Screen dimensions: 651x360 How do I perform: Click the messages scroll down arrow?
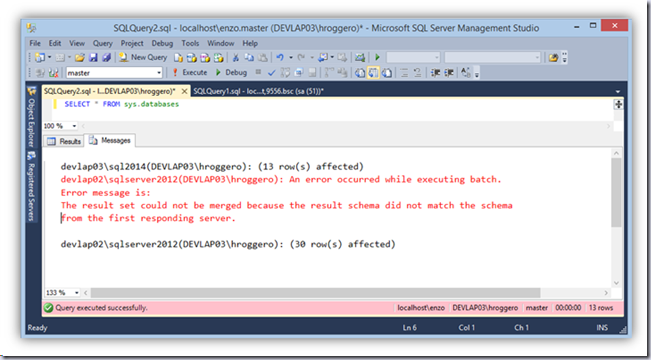click(617, 283)
